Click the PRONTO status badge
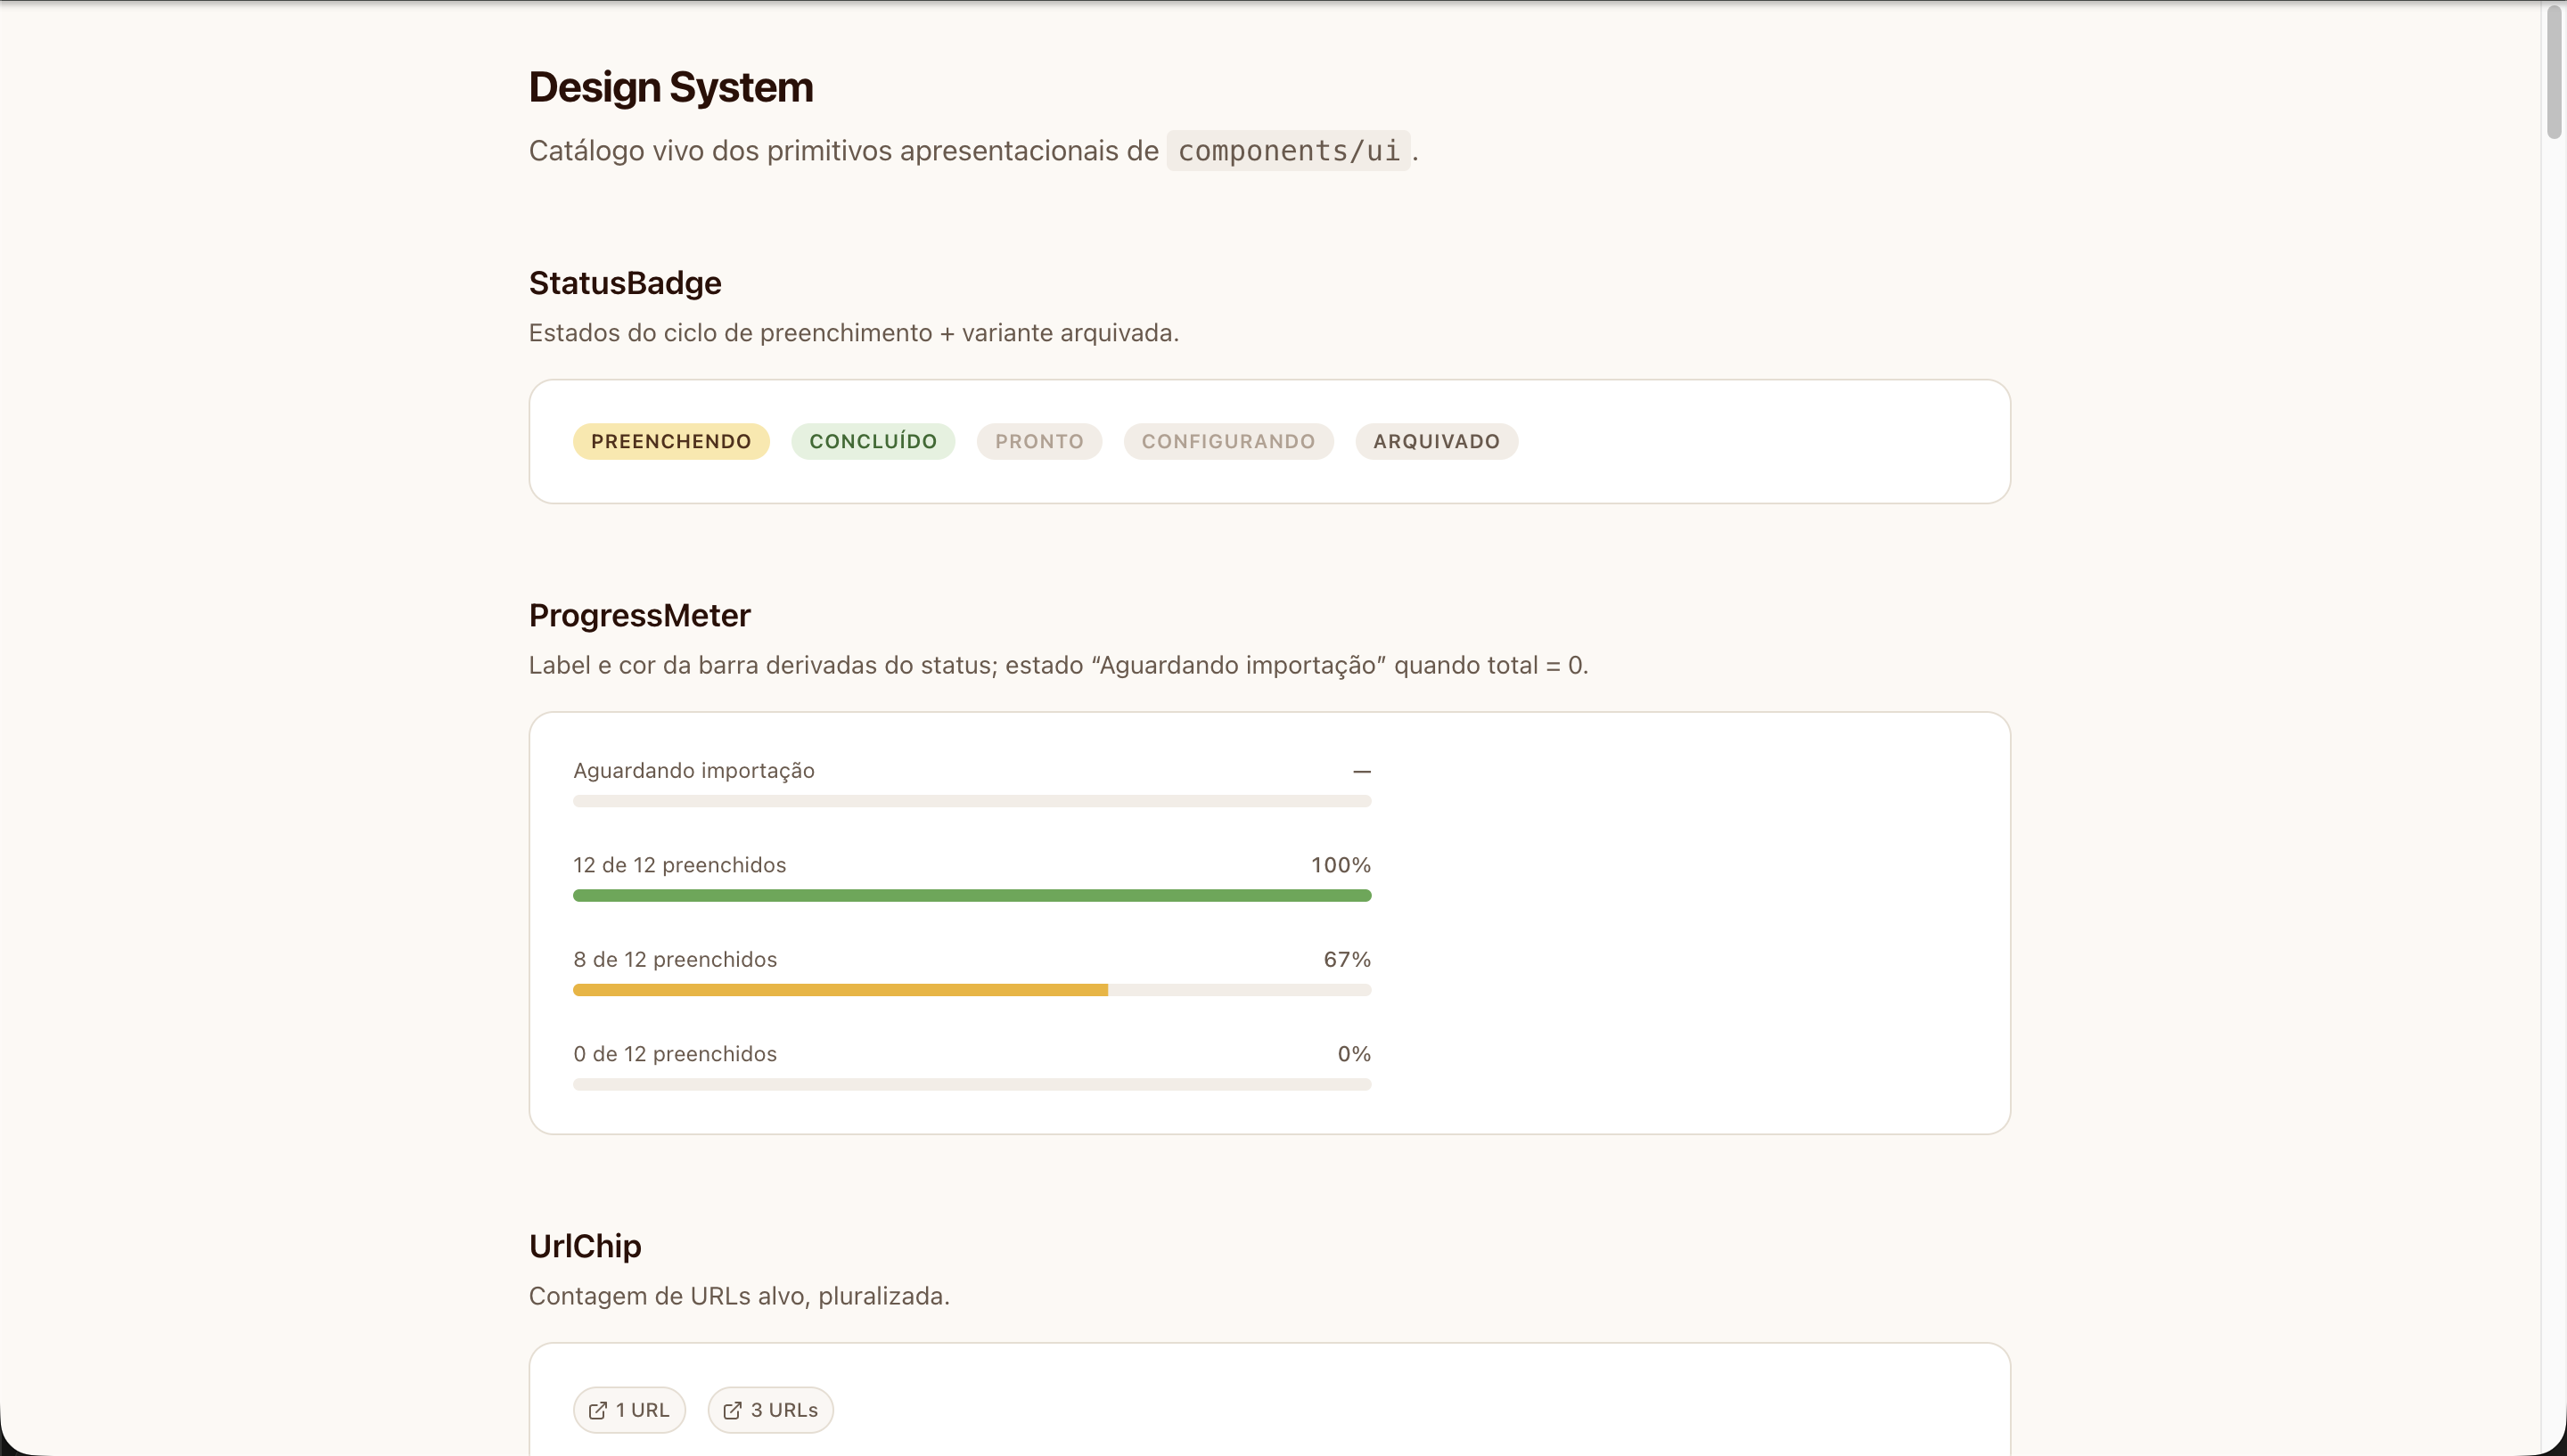 pos(1039,441)
